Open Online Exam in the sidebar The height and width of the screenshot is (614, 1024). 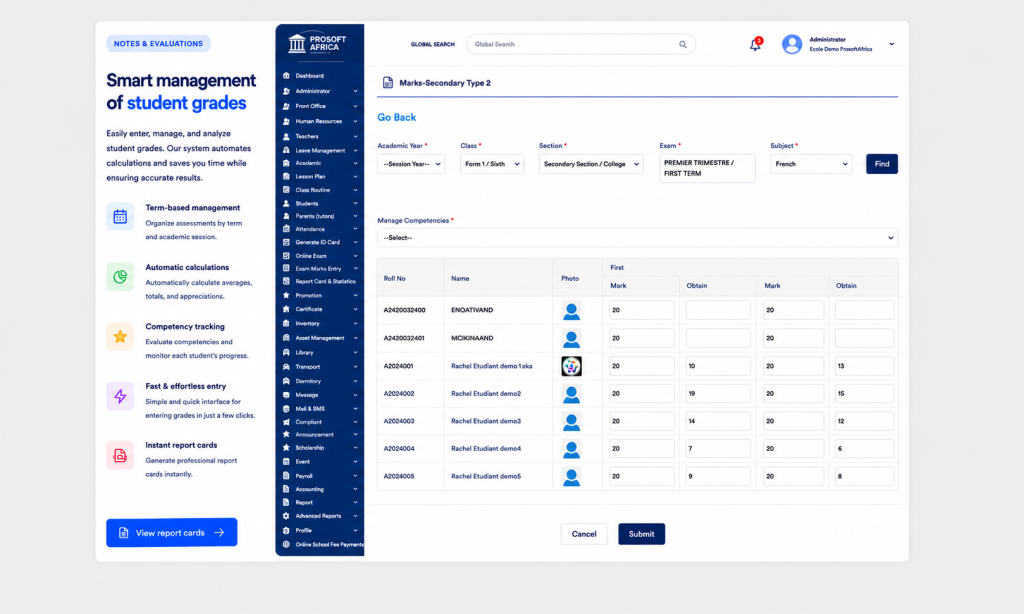tap(320, 255)
